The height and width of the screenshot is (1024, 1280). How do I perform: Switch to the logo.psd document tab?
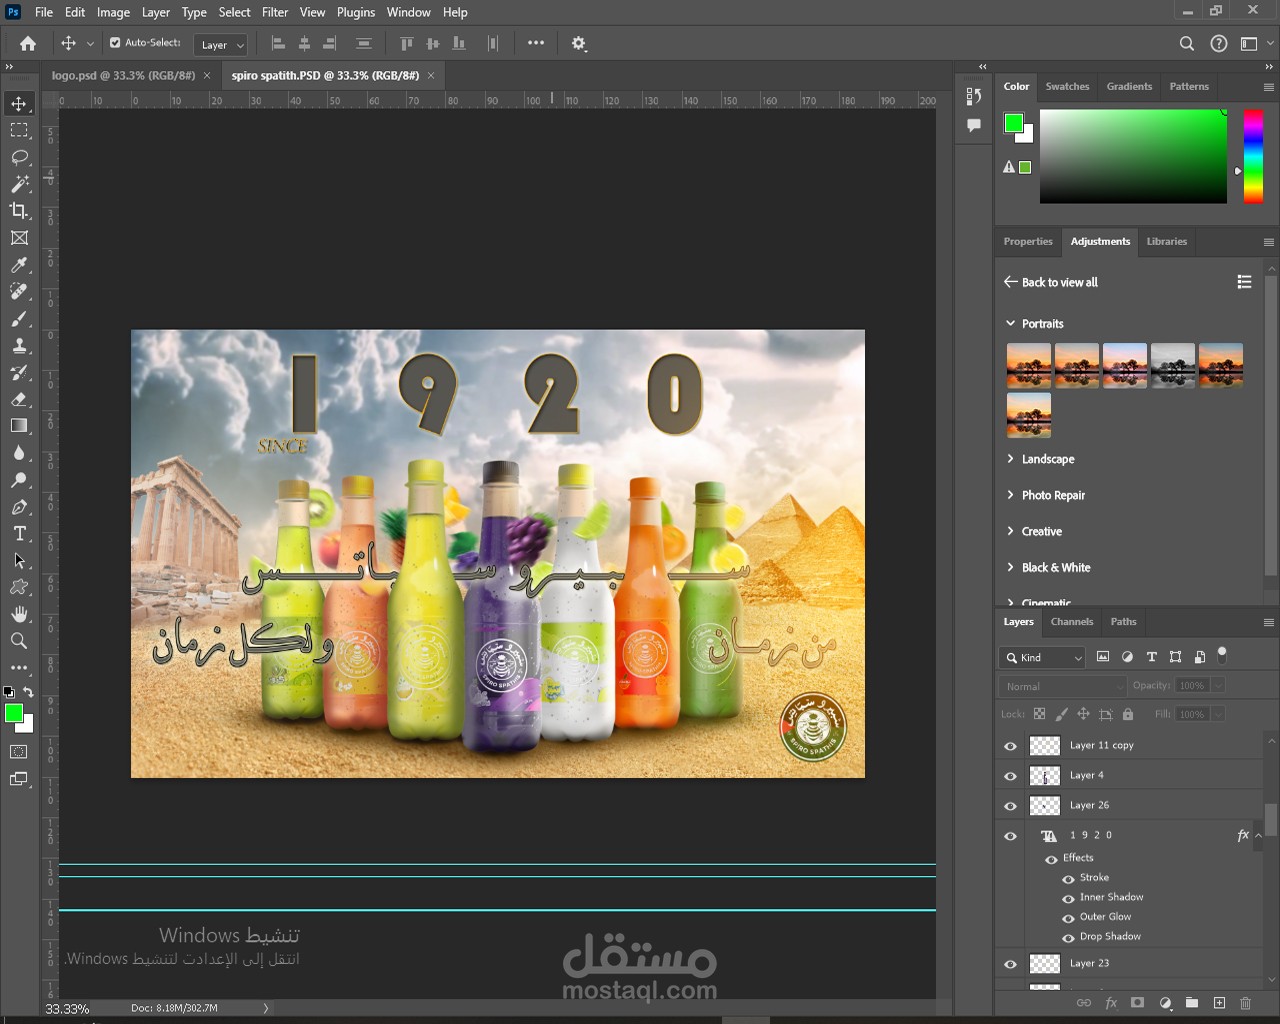(123, 75)
